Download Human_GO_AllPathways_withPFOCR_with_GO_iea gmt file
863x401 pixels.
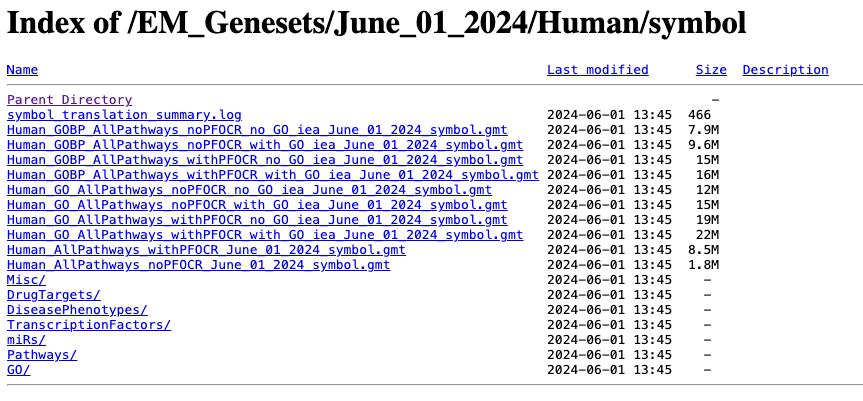pos(265,235)
